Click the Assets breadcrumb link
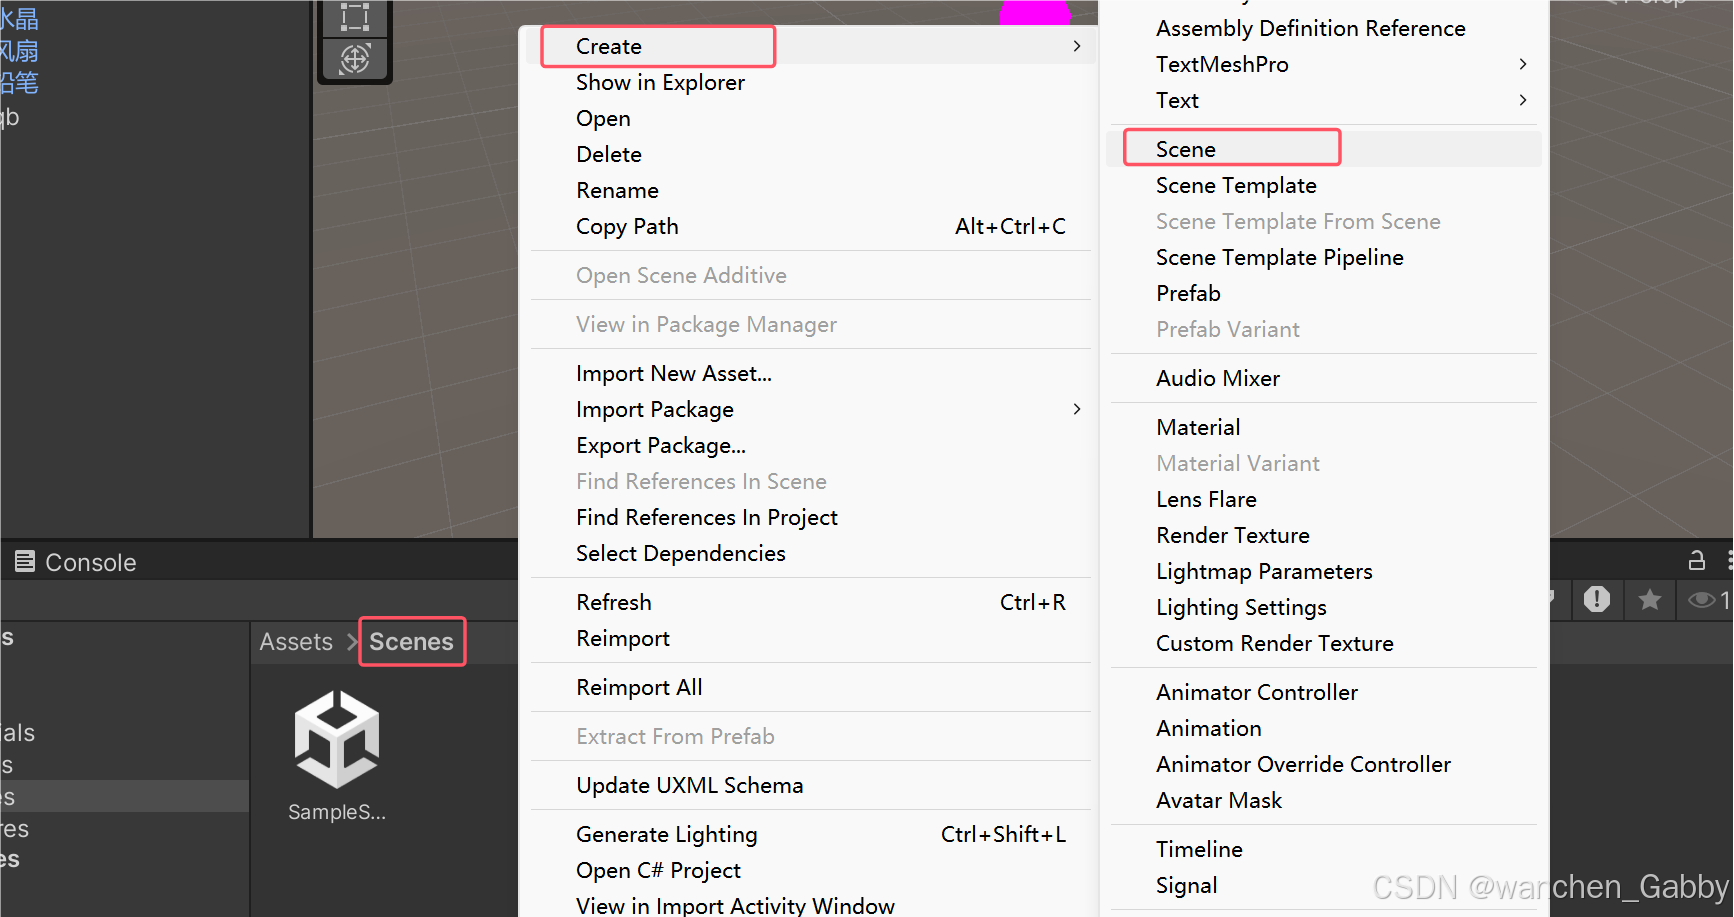The width and height of the screenshot is (1734, 917). point(296,641)
